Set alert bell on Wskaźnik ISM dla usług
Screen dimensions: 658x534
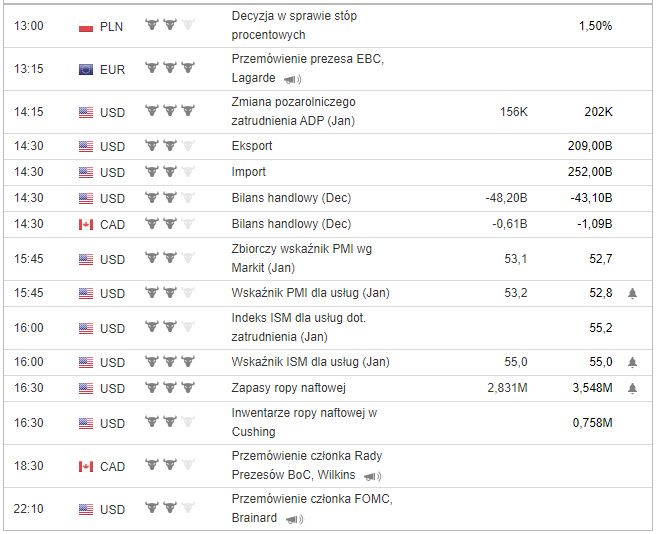click(632, 362)
